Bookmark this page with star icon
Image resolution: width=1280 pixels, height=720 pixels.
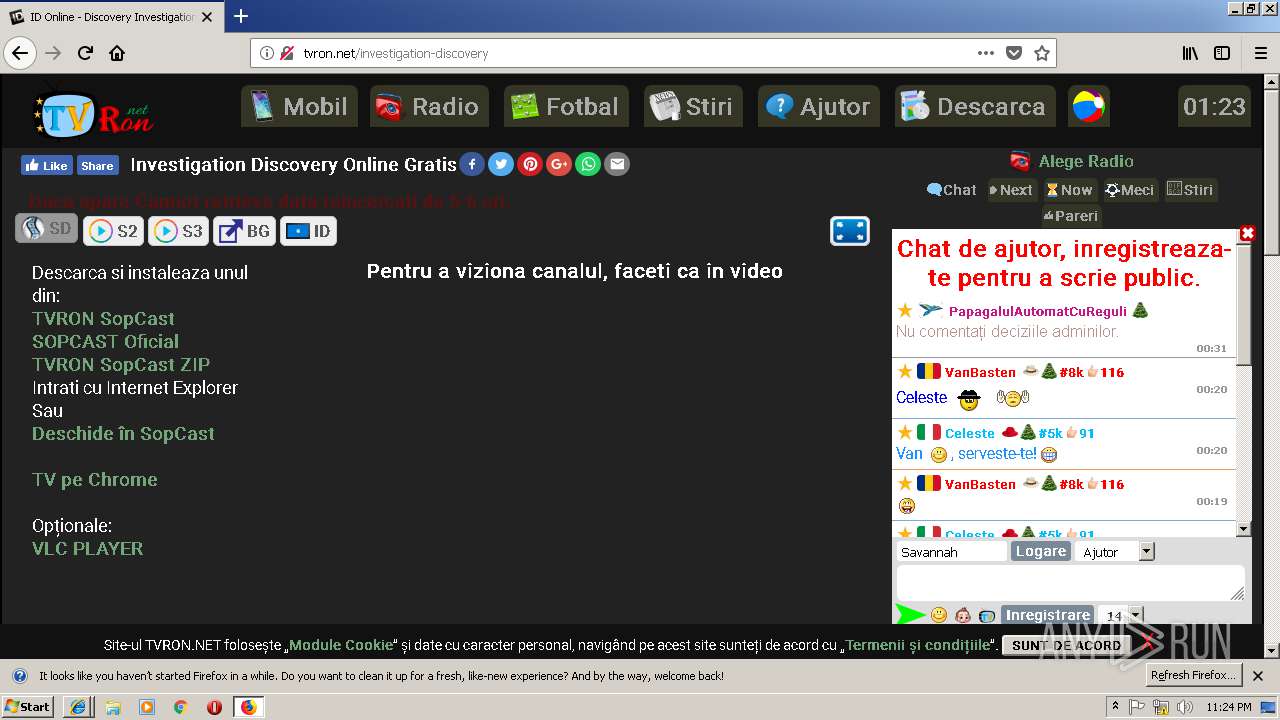[x=1042, y=53]
